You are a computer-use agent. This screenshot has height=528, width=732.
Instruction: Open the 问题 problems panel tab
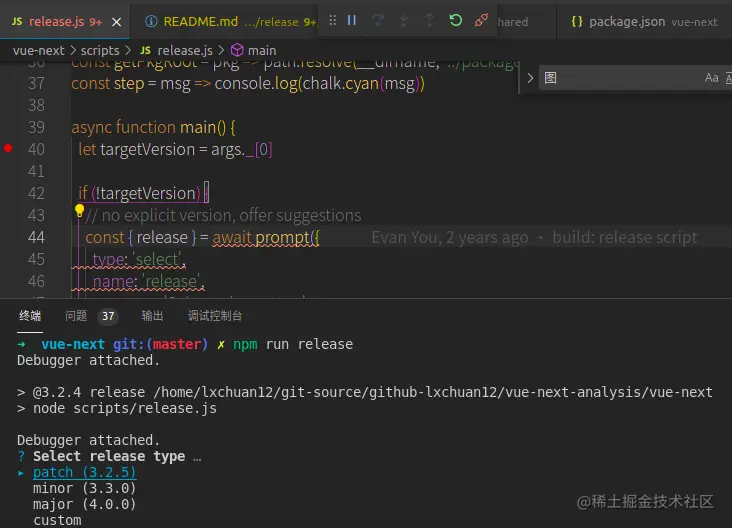(76, 316)
